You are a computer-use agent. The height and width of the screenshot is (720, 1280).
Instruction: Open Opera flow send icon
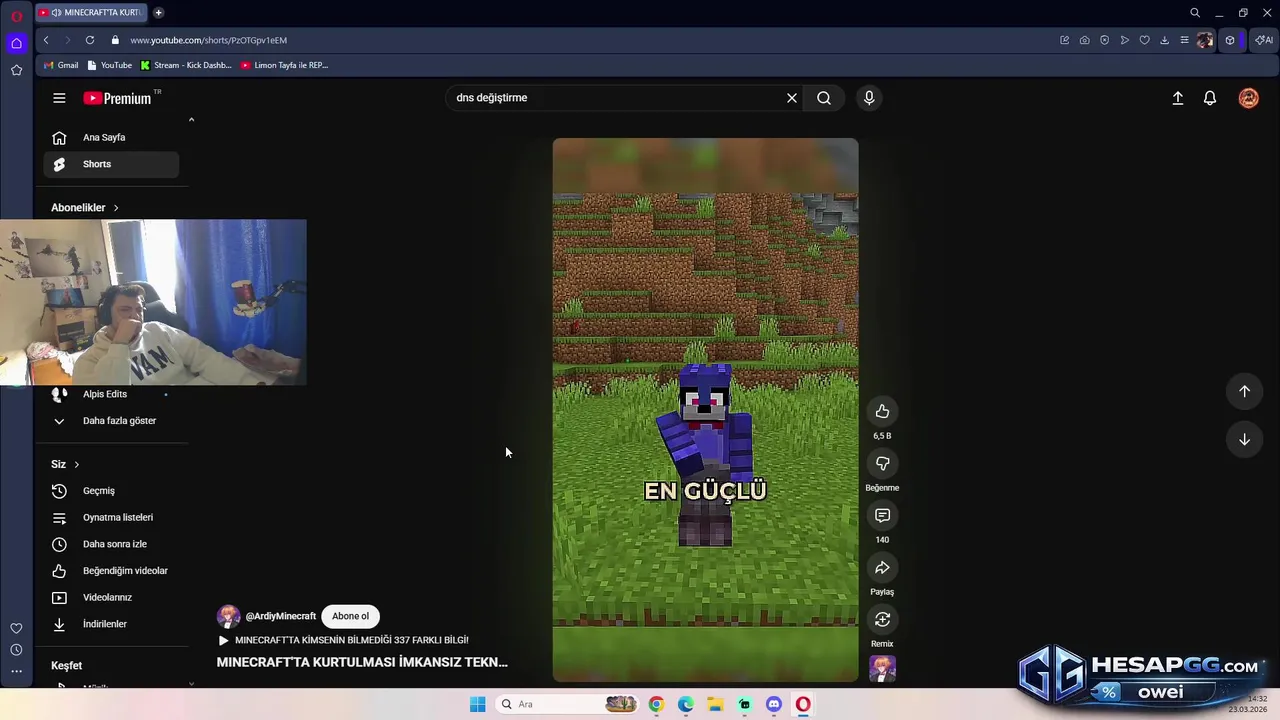pyautogui.click(x=1124, y=40)
